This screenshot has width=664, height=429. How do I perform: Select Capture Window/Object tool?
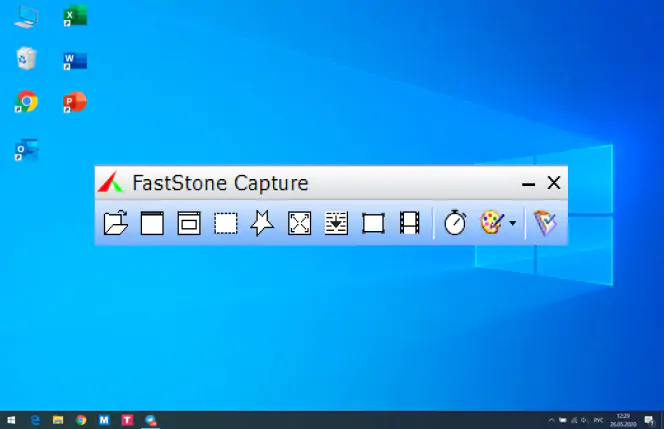[189, 223]
